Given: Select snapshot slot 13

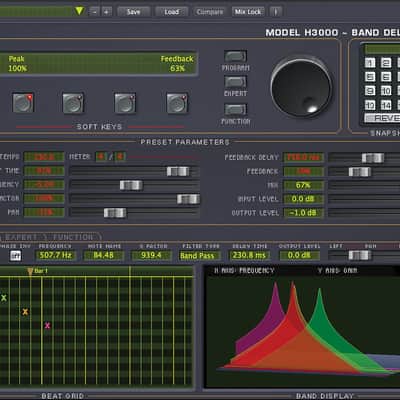Looking at the screenshot, I should (370, 105).
